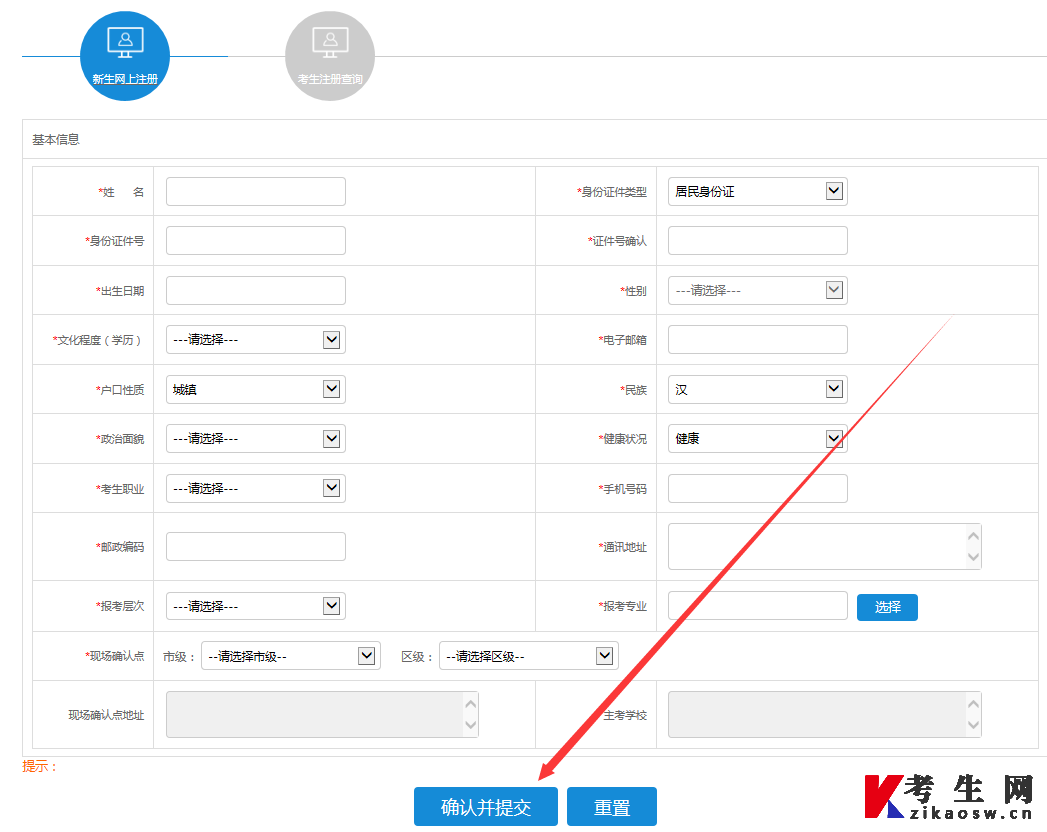The image size is (1047, 832).
Task: Open the 区级 district dropdown
Action: coord(528,656)
